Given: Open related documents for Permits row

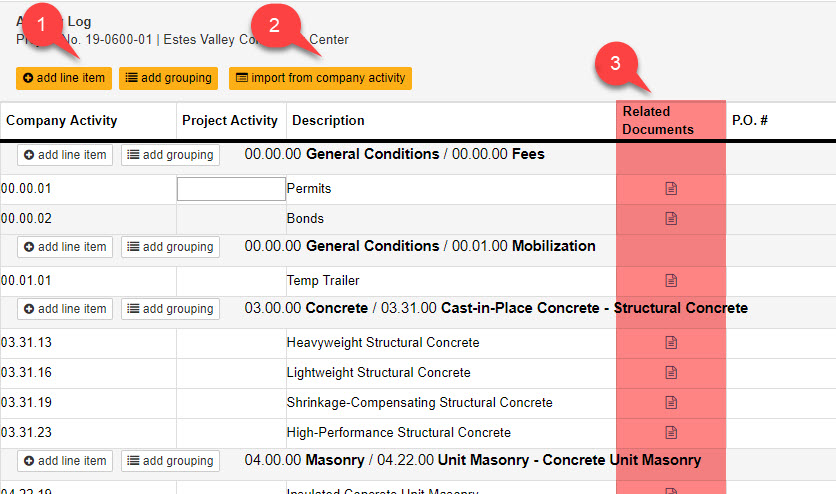Looking at the screenshot, I should [x=671, y=189].
